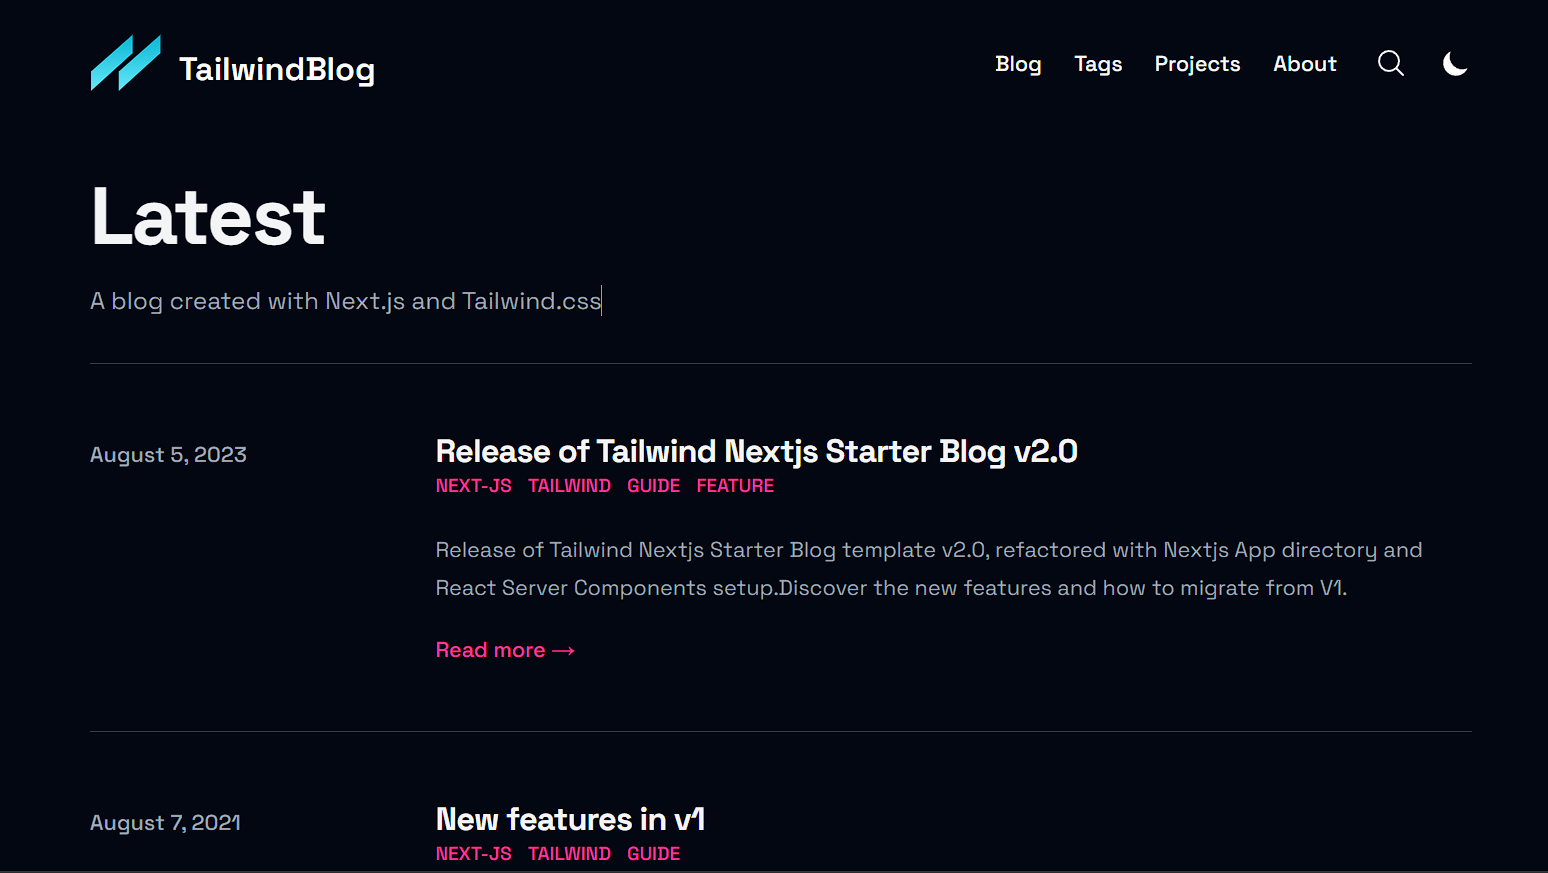
Task: Click the TailwindBlog logo
Action: [232, 63]
